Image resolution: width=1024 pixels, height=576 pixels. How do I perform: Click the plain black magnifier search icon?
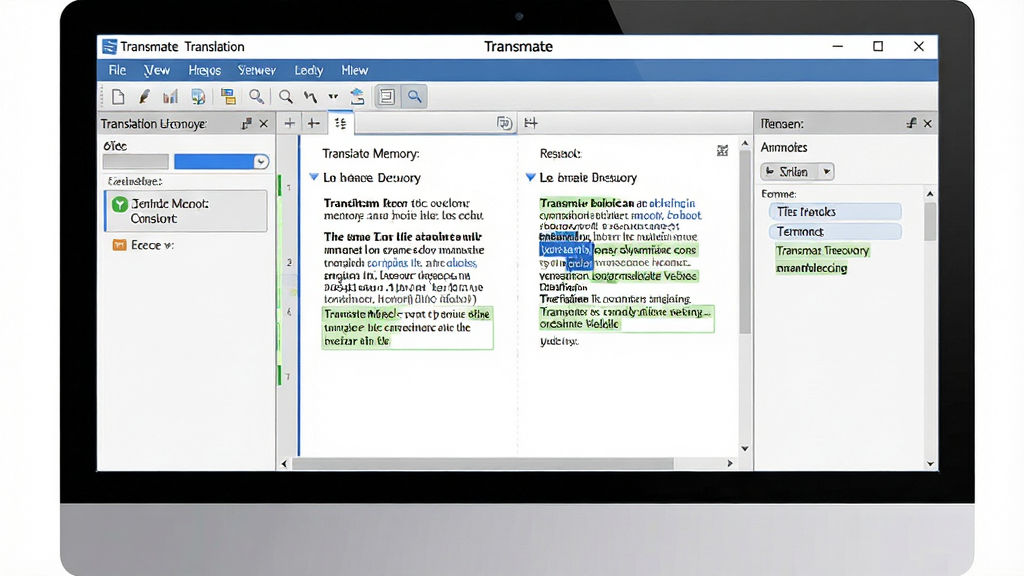pyautogui.click(x=285, y=97)
